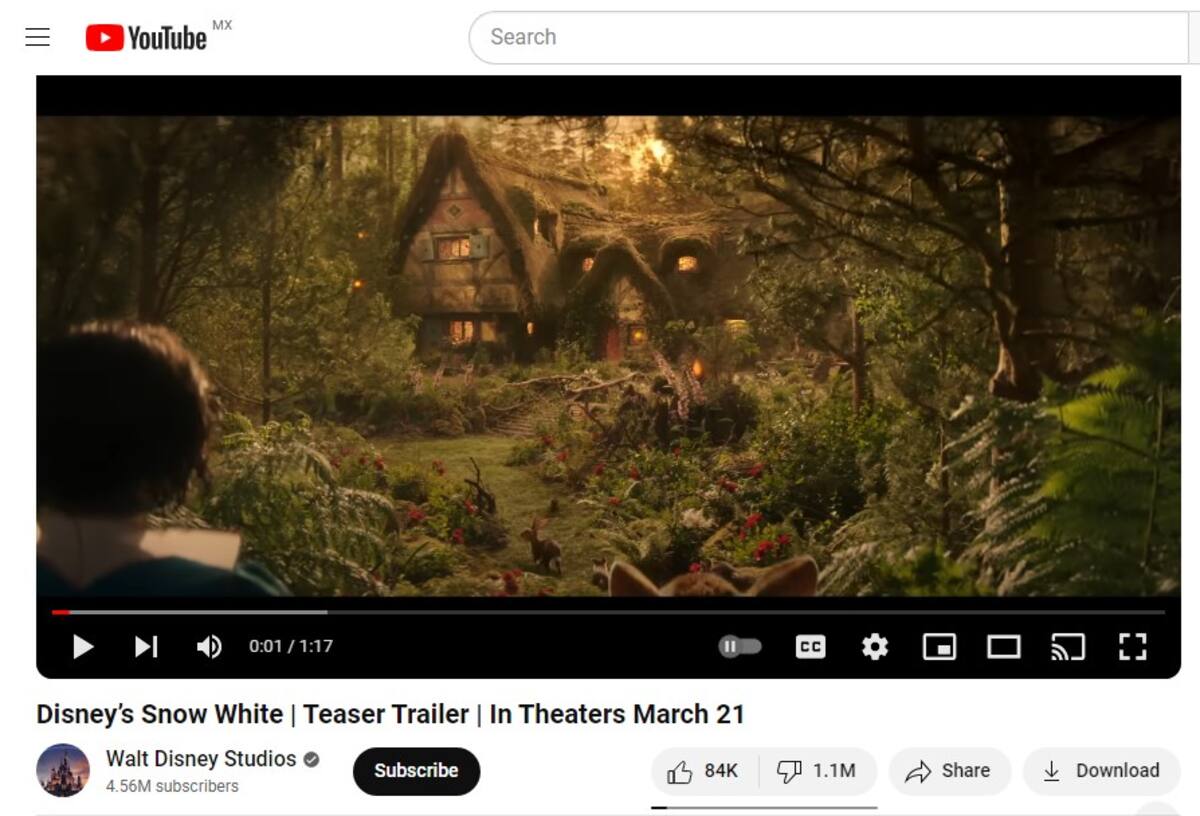
Task: Open Walt Disney Studios channel avatar
Action: [x=63, y=770]
